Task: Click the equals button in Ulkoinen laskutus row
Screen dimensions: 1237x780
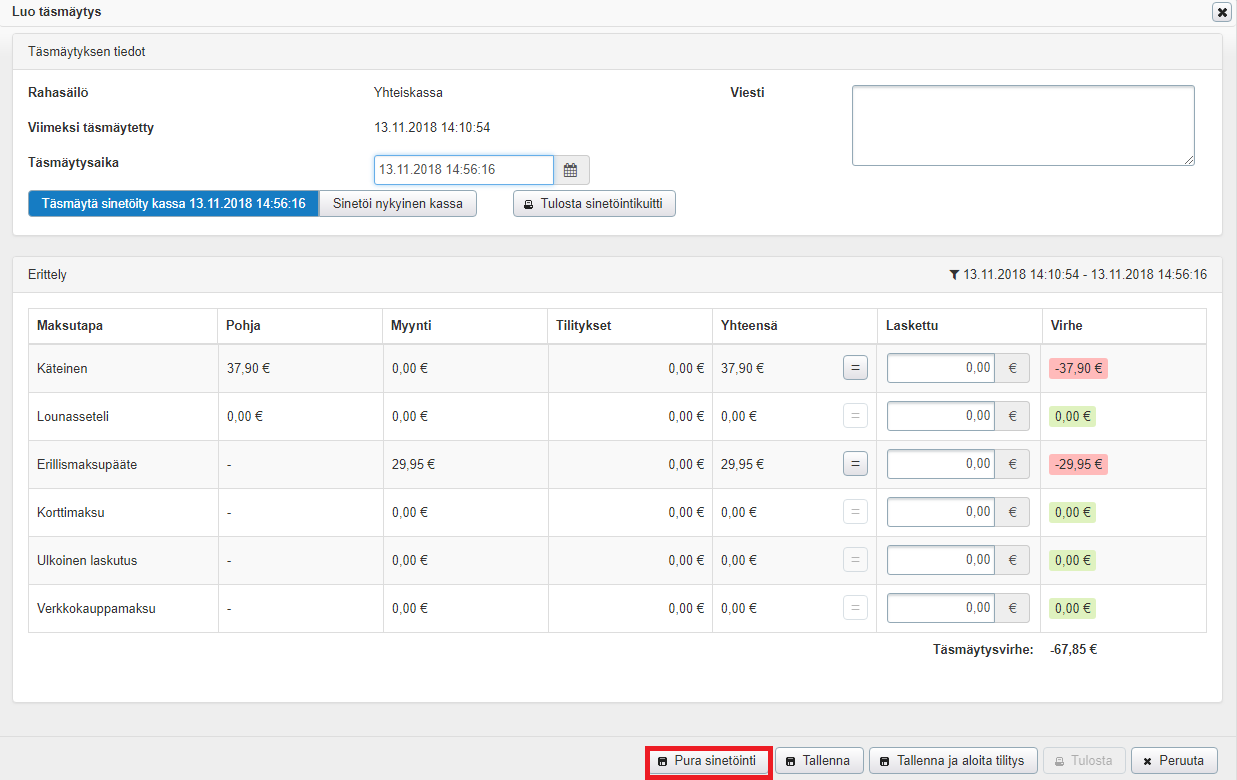Action: (x=855, y=560)
